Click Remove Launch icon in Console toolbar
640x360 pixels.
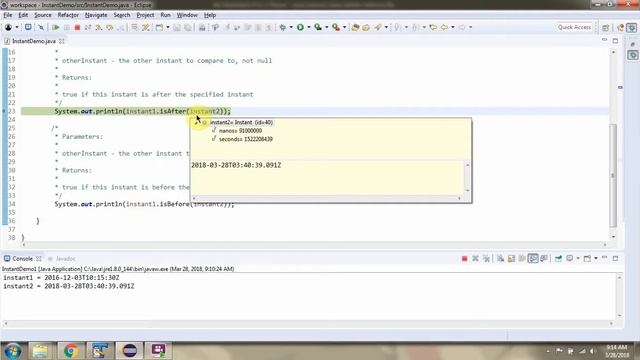point(475,258)
